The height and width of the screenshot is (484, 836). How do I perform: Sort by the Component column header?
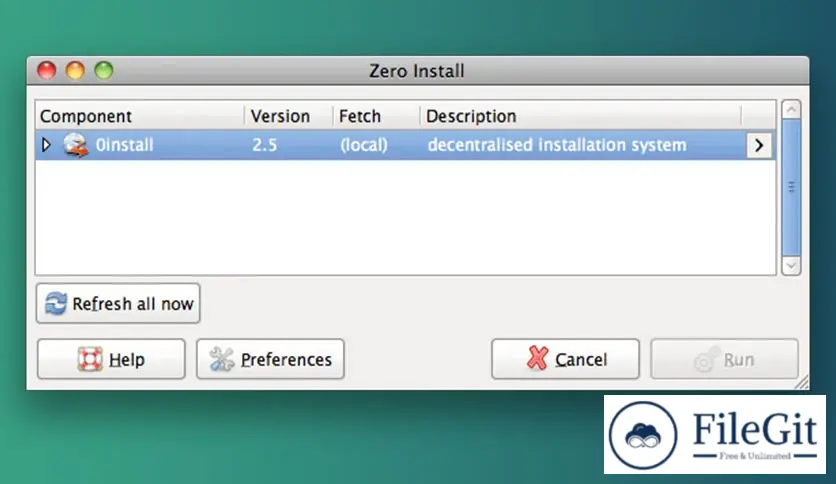[140, 116]
